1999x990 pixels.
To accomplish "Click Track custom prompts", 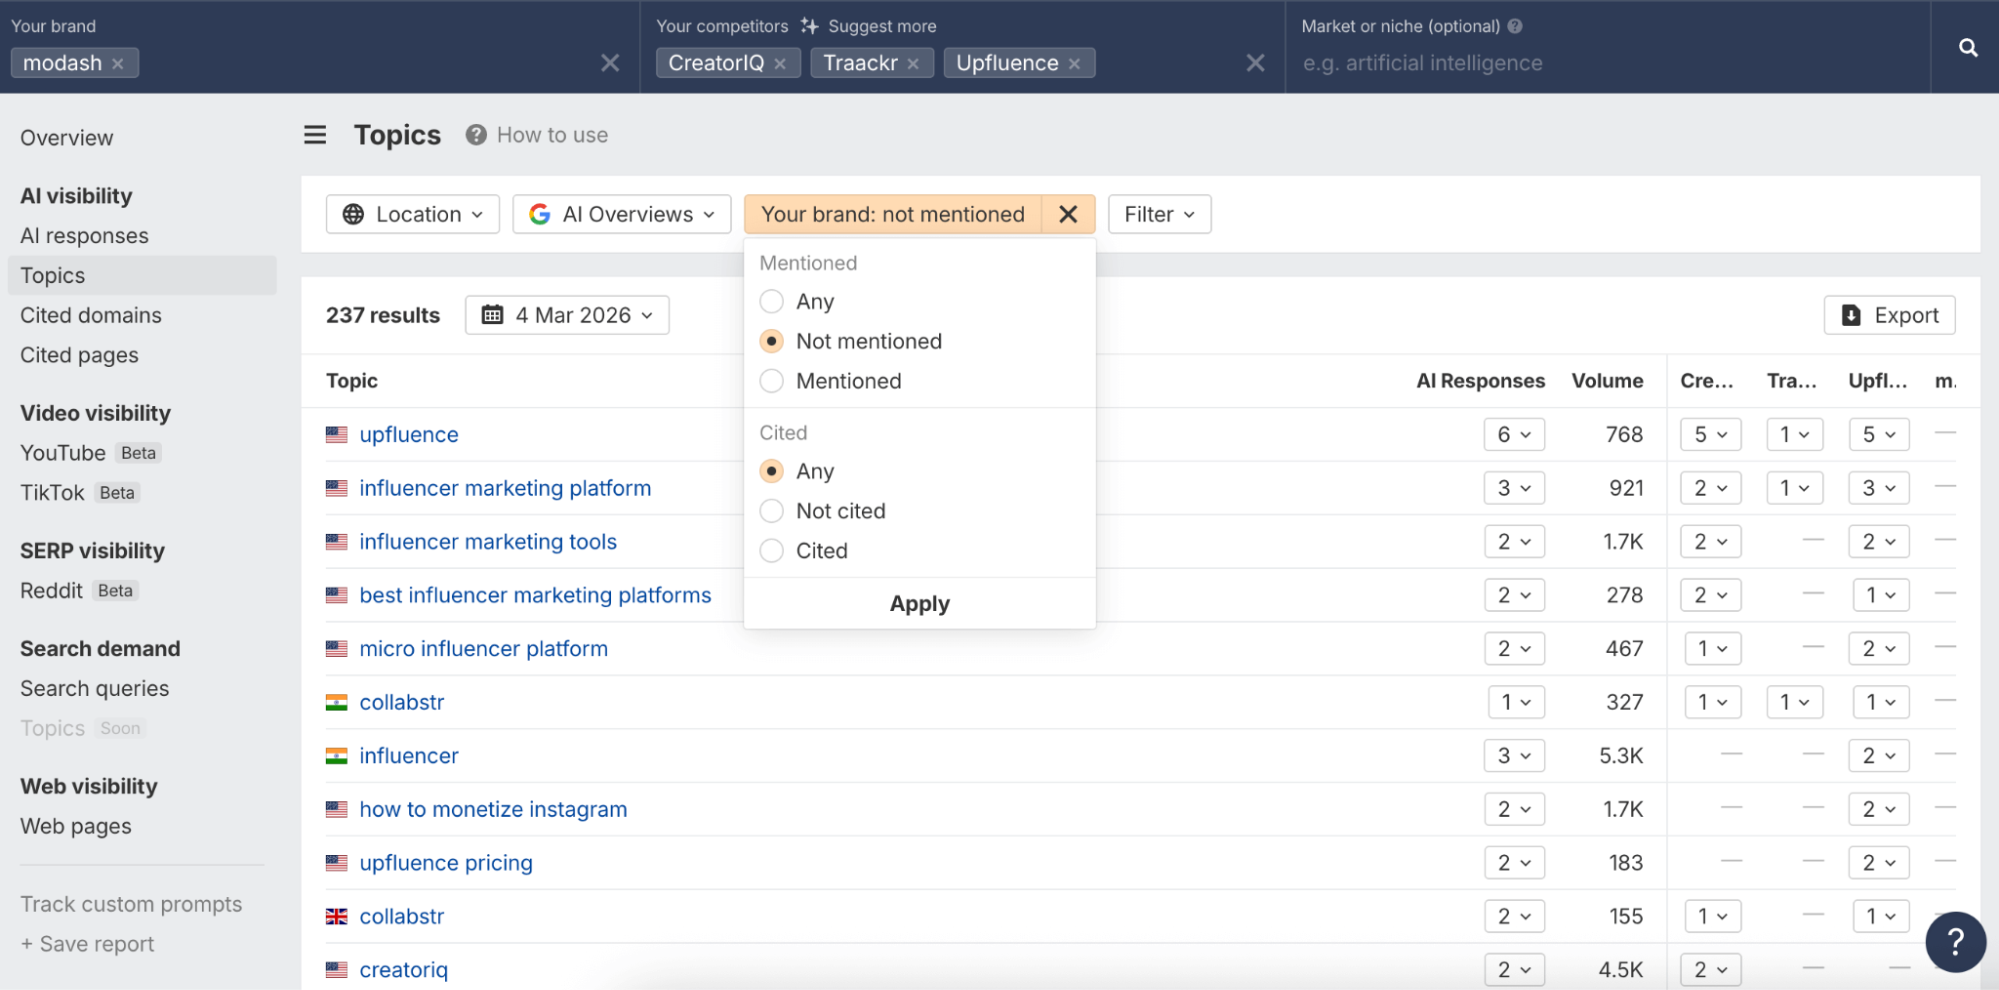I will [x=131, y=905].
